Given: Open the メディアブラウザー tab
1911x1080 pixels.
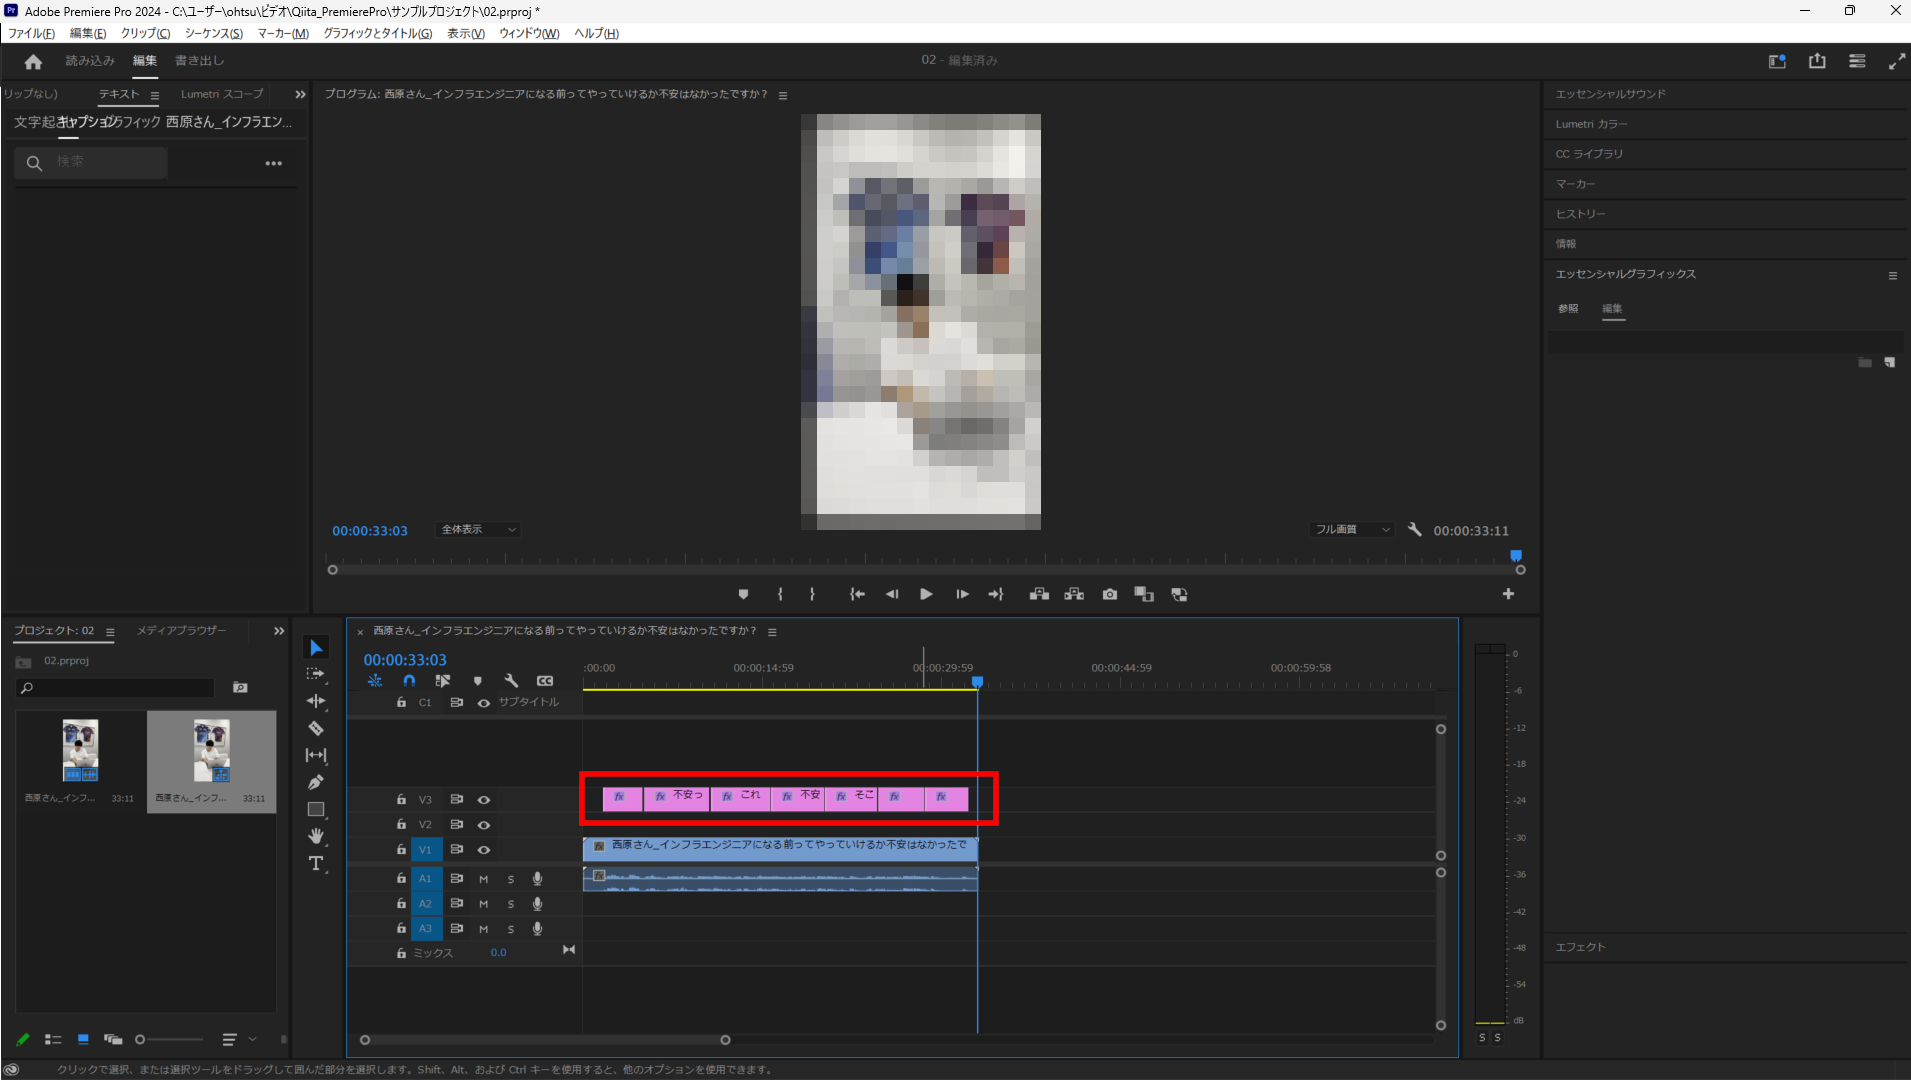Looking at the screenshot, I should (182, 631).
